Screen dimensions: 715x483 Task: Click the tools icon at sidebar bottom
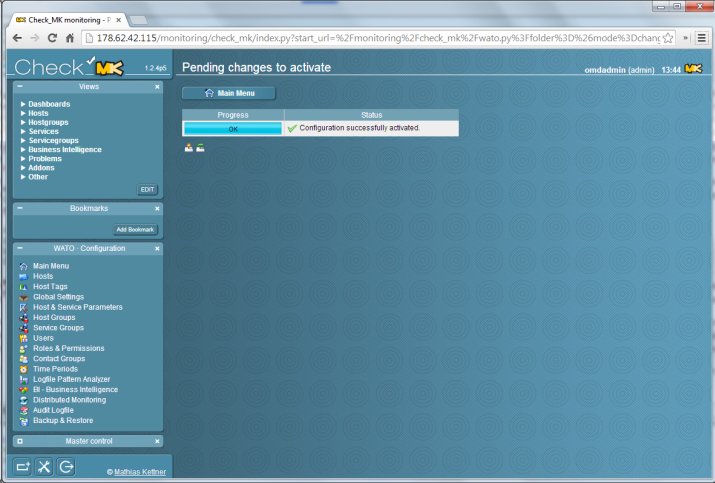[44, 467]
